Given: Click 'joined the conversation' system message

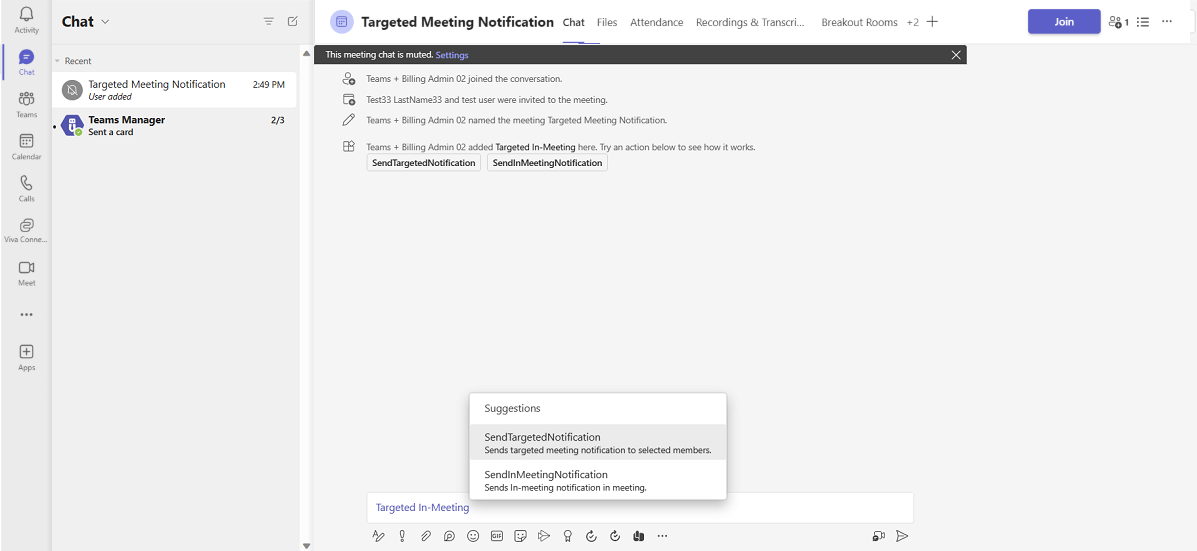Looking at the screenshot, I should click(464, 79).
